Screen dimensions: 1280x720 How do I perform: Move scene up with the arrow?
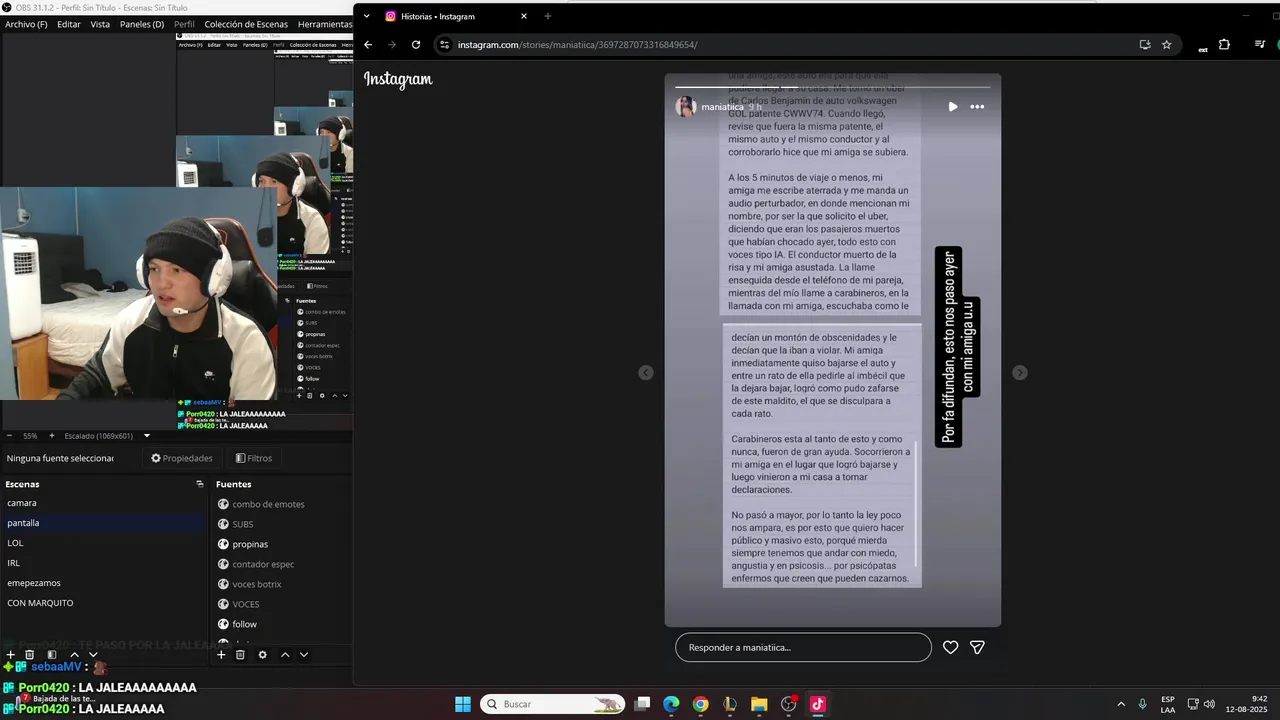click(74, 655)
